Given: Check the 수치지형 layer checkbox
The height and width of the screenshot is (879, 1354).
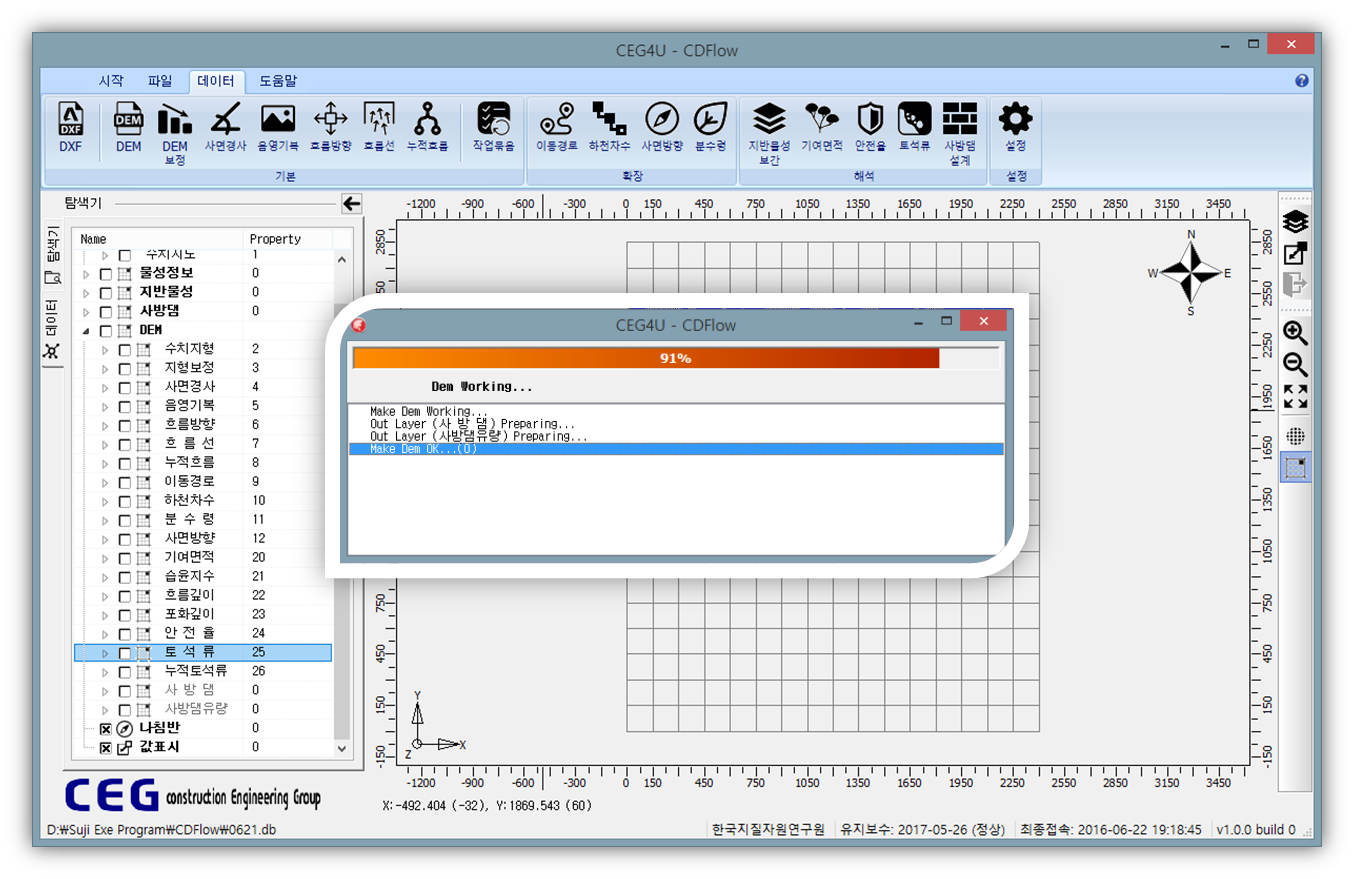Looking at the screenshot, I should coord(125,350).
